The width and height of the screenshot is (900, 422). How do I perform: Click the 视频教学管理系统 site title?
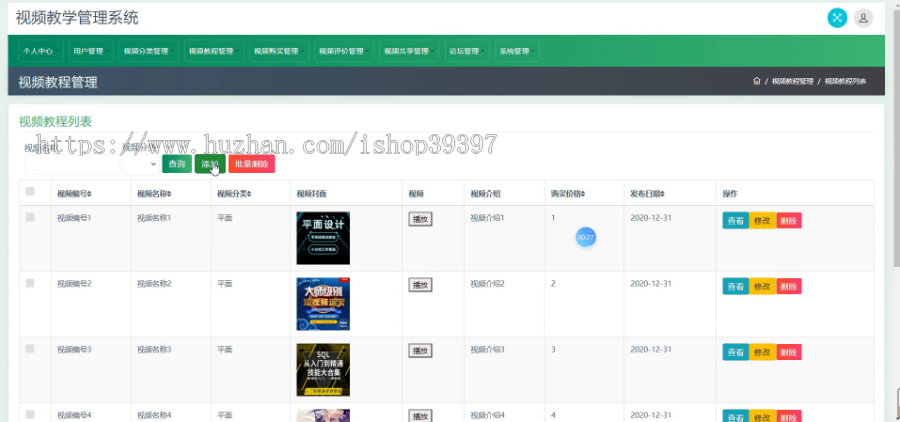click(x=77, y=18)
